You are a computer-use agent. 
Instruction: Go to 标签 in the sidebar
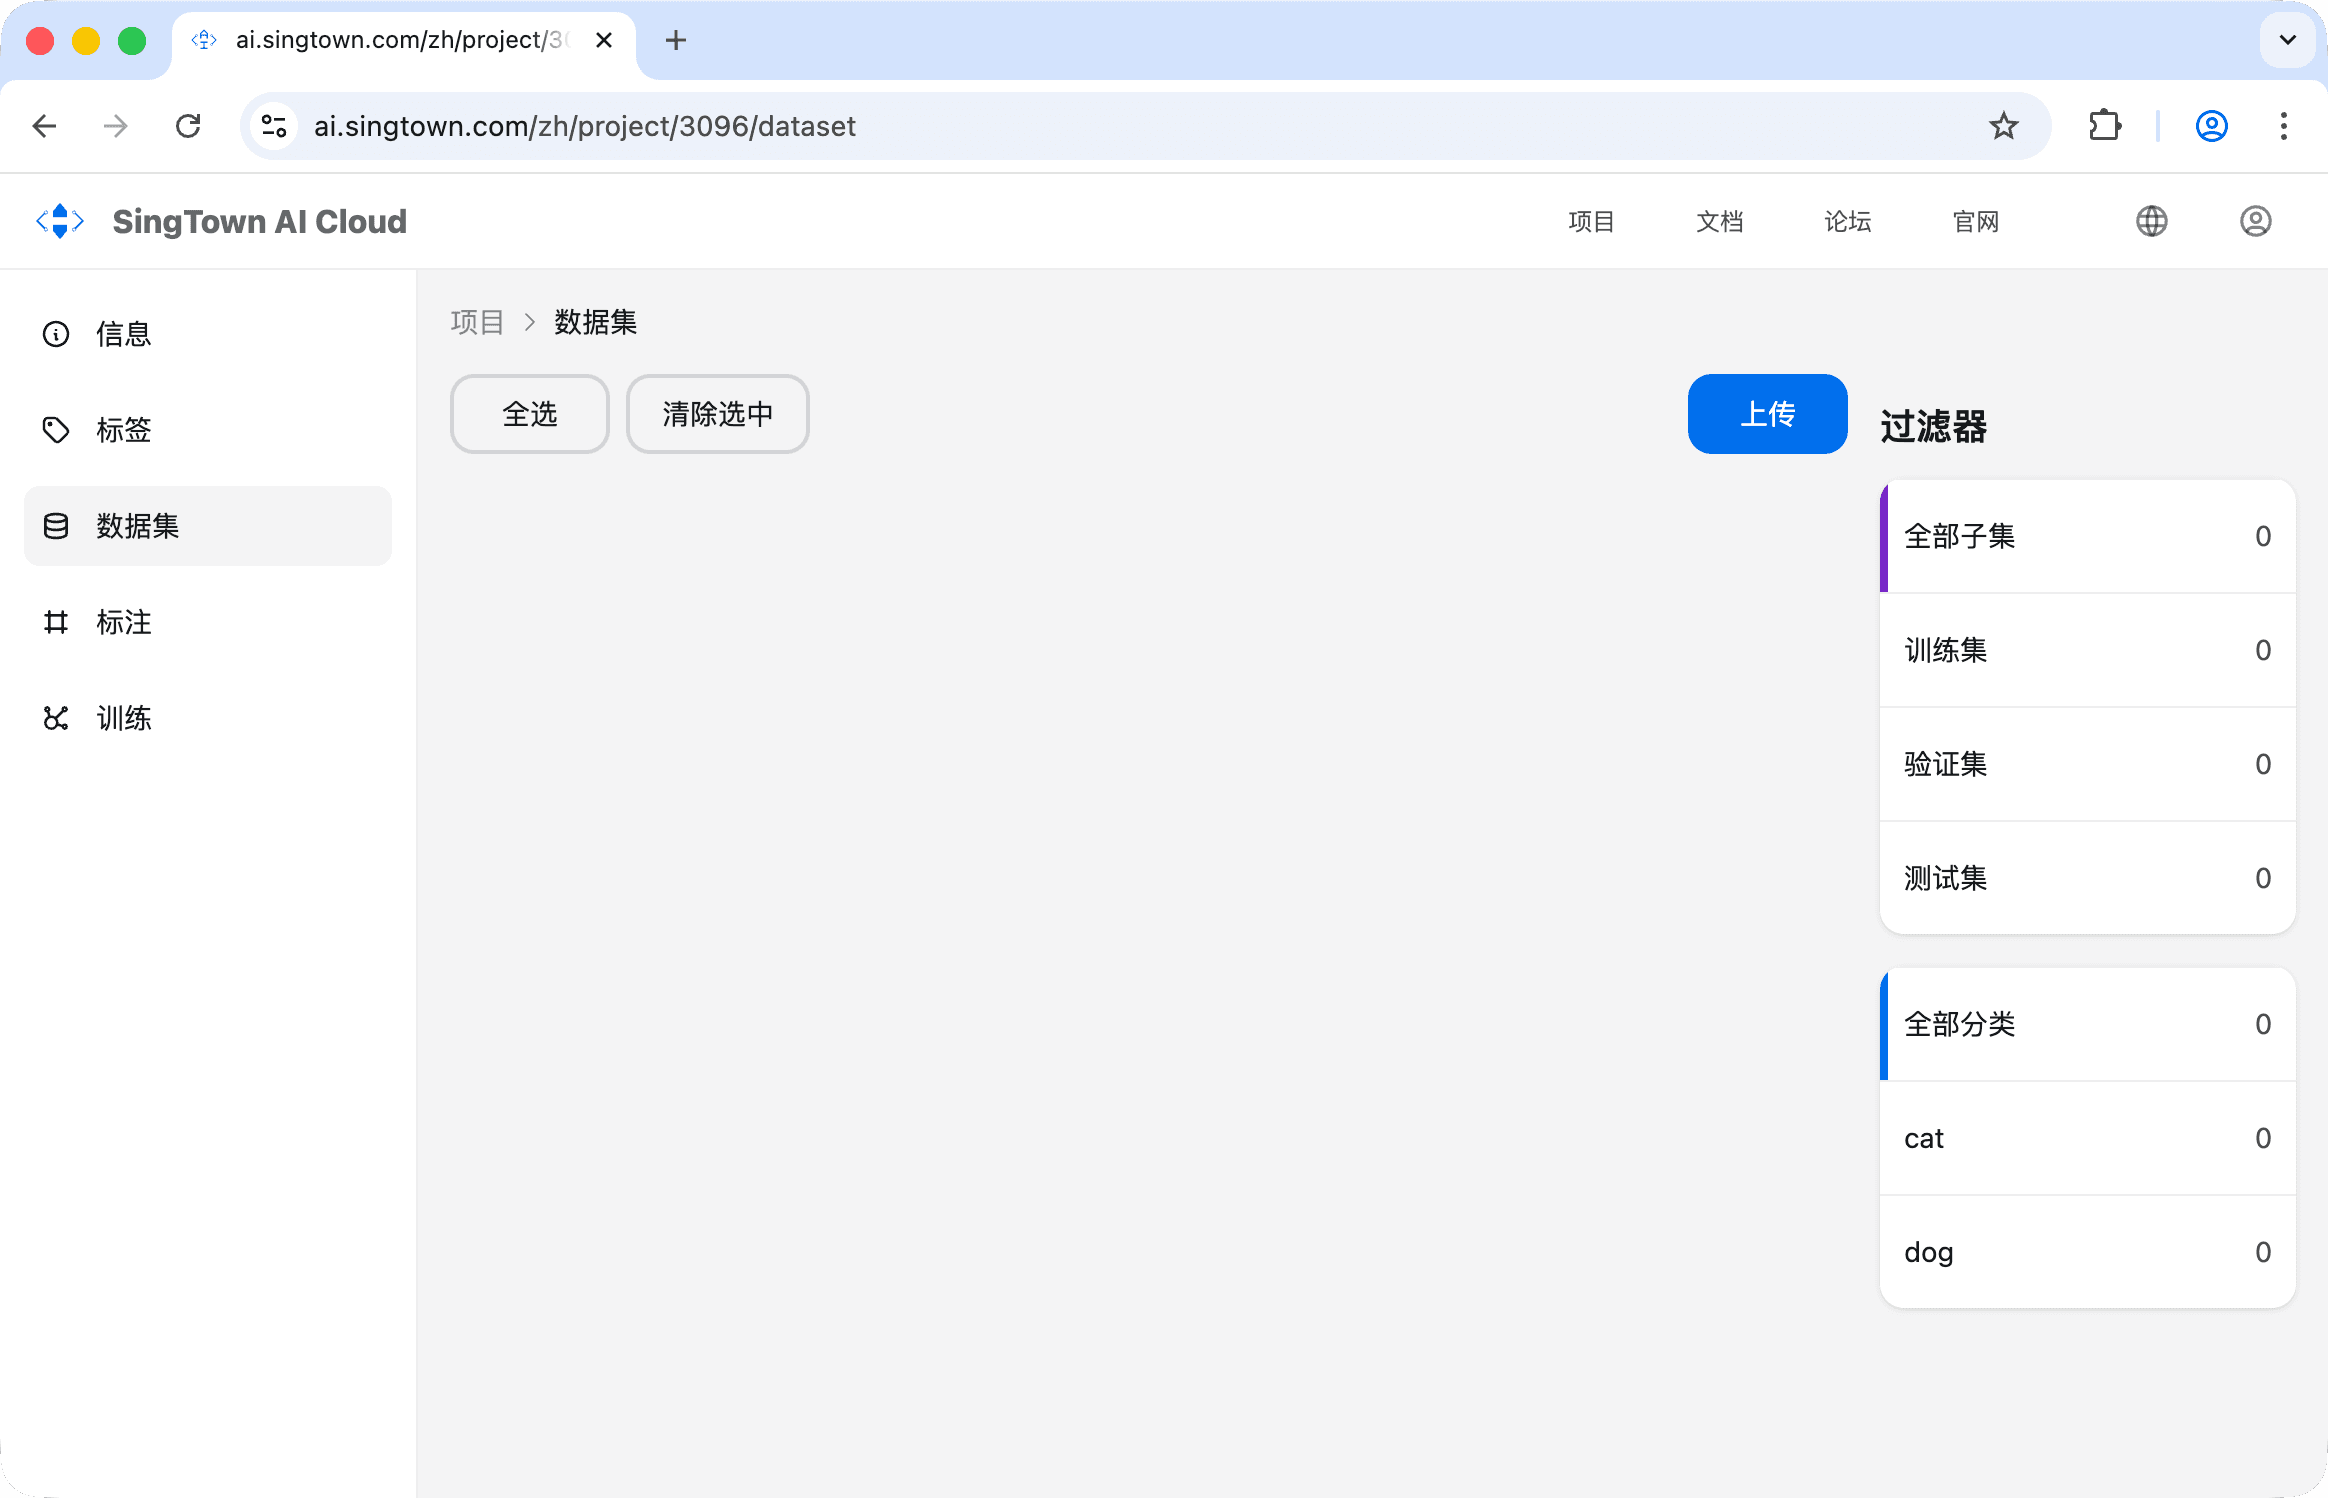coord(124,430)
